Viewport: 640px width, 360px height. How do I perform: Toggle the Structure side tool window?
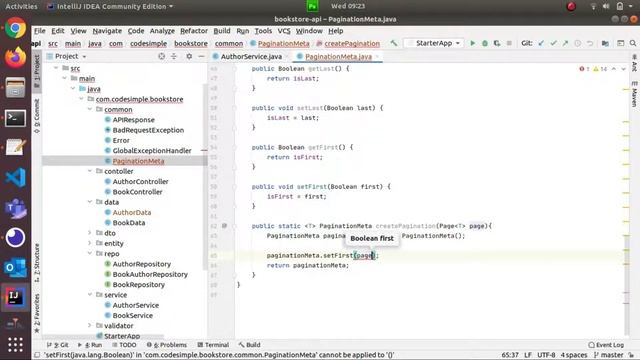click(37, 263)
